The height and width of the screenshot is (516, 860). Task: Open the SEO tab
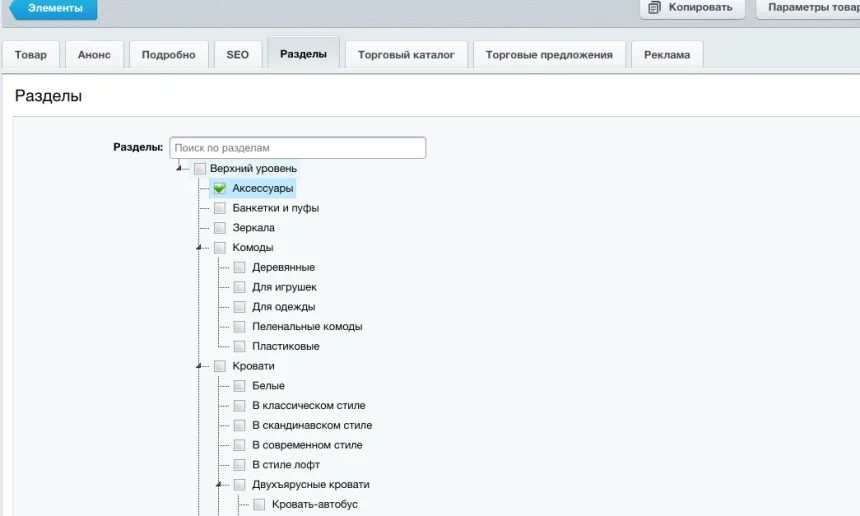(x=237, y=55)
